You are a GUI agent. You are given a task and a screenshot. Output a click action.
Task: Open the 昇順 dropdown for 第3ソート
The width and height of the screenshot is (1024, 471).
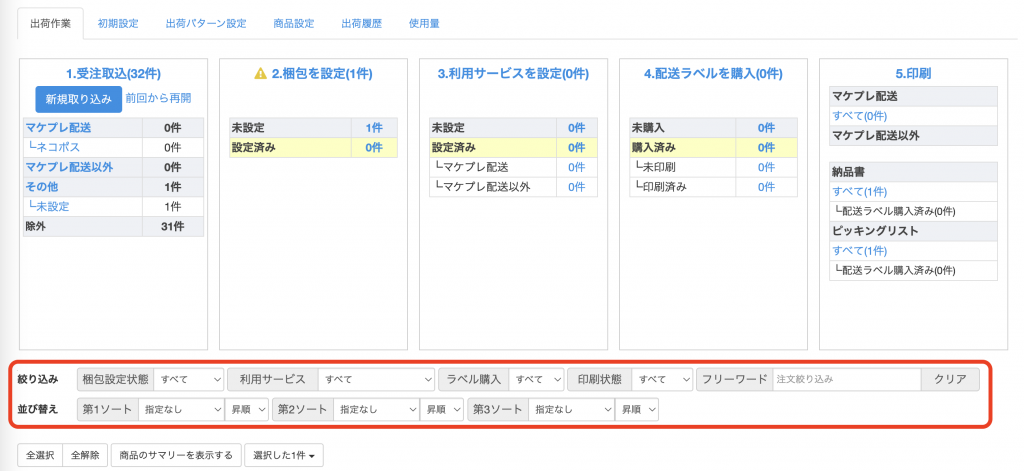pos(637,410)
